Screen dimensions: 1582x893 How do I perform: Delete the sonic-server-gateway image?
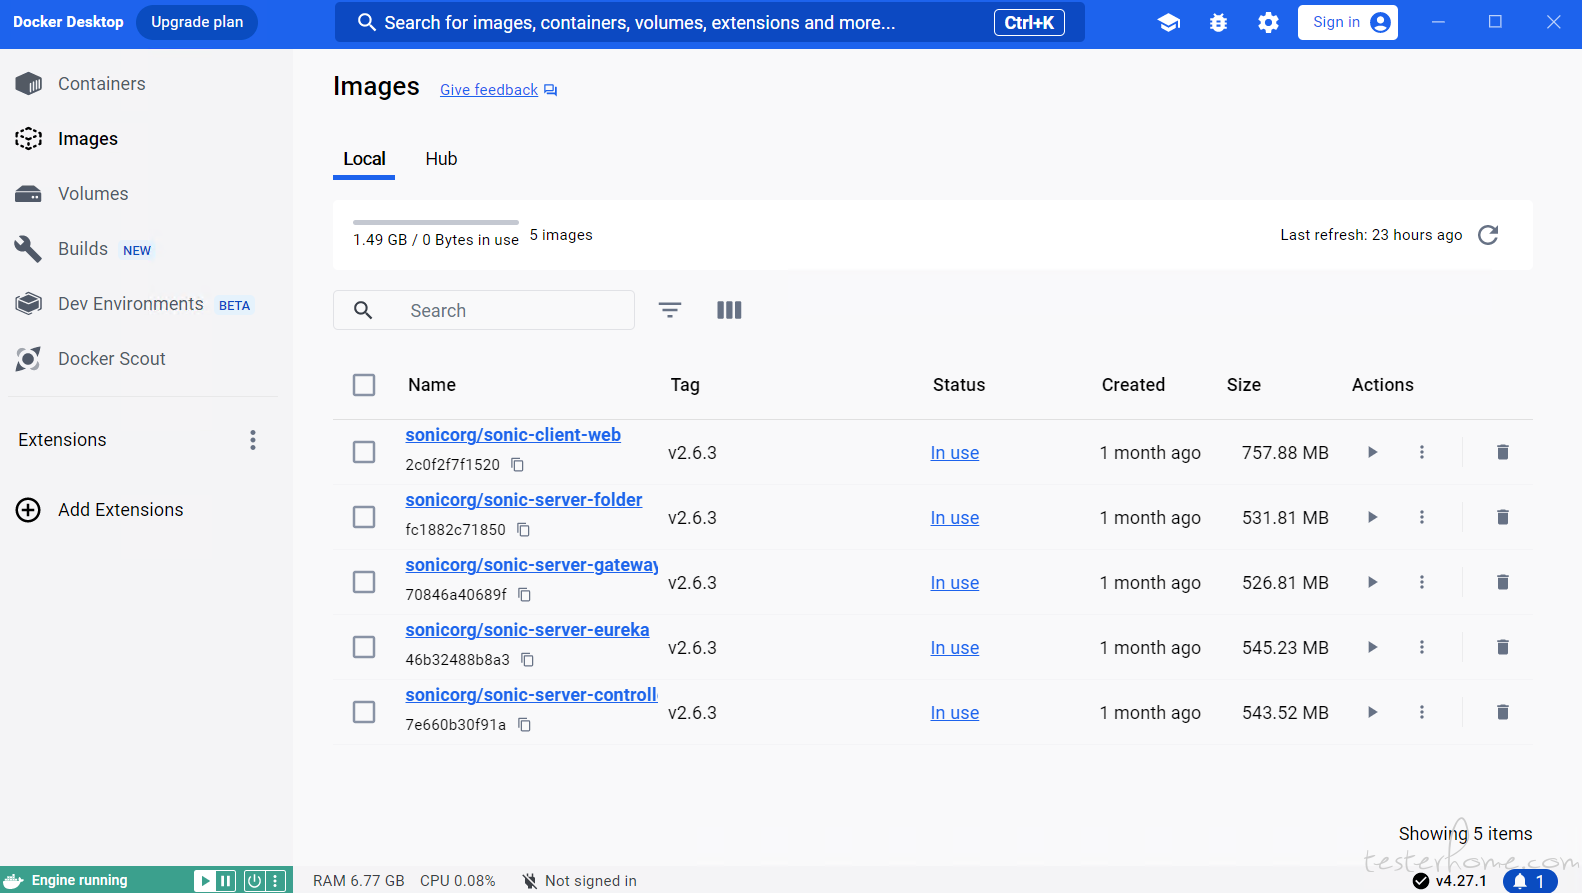pos(1502,582)
